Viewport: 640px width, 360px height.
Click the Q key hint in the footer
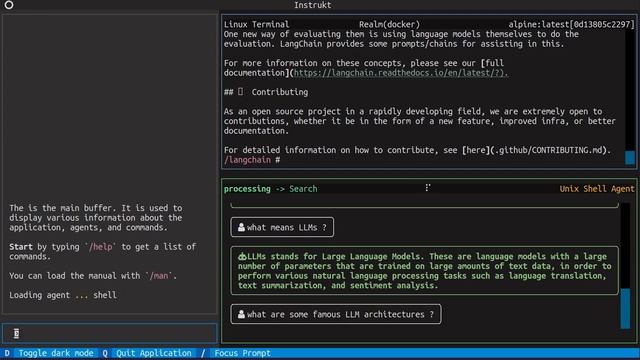click(105, 353)
